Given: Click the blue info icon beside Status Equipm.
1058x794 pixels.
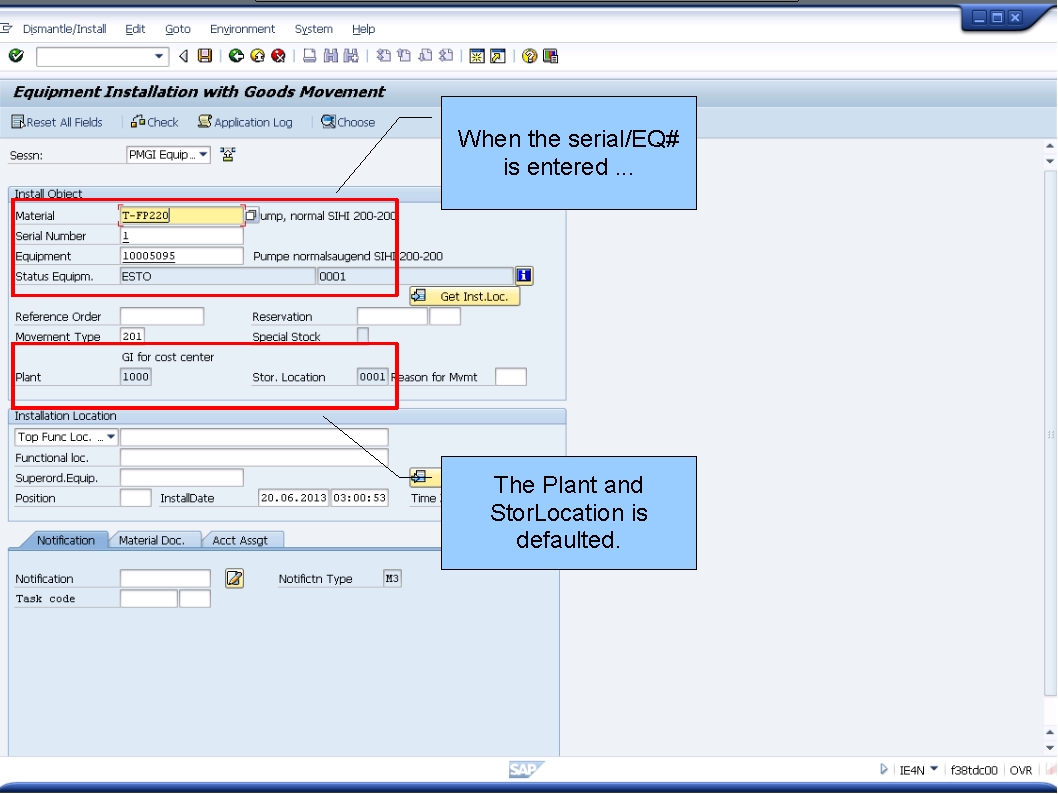Looking at the screenshot, I should [x=523, y=275].
